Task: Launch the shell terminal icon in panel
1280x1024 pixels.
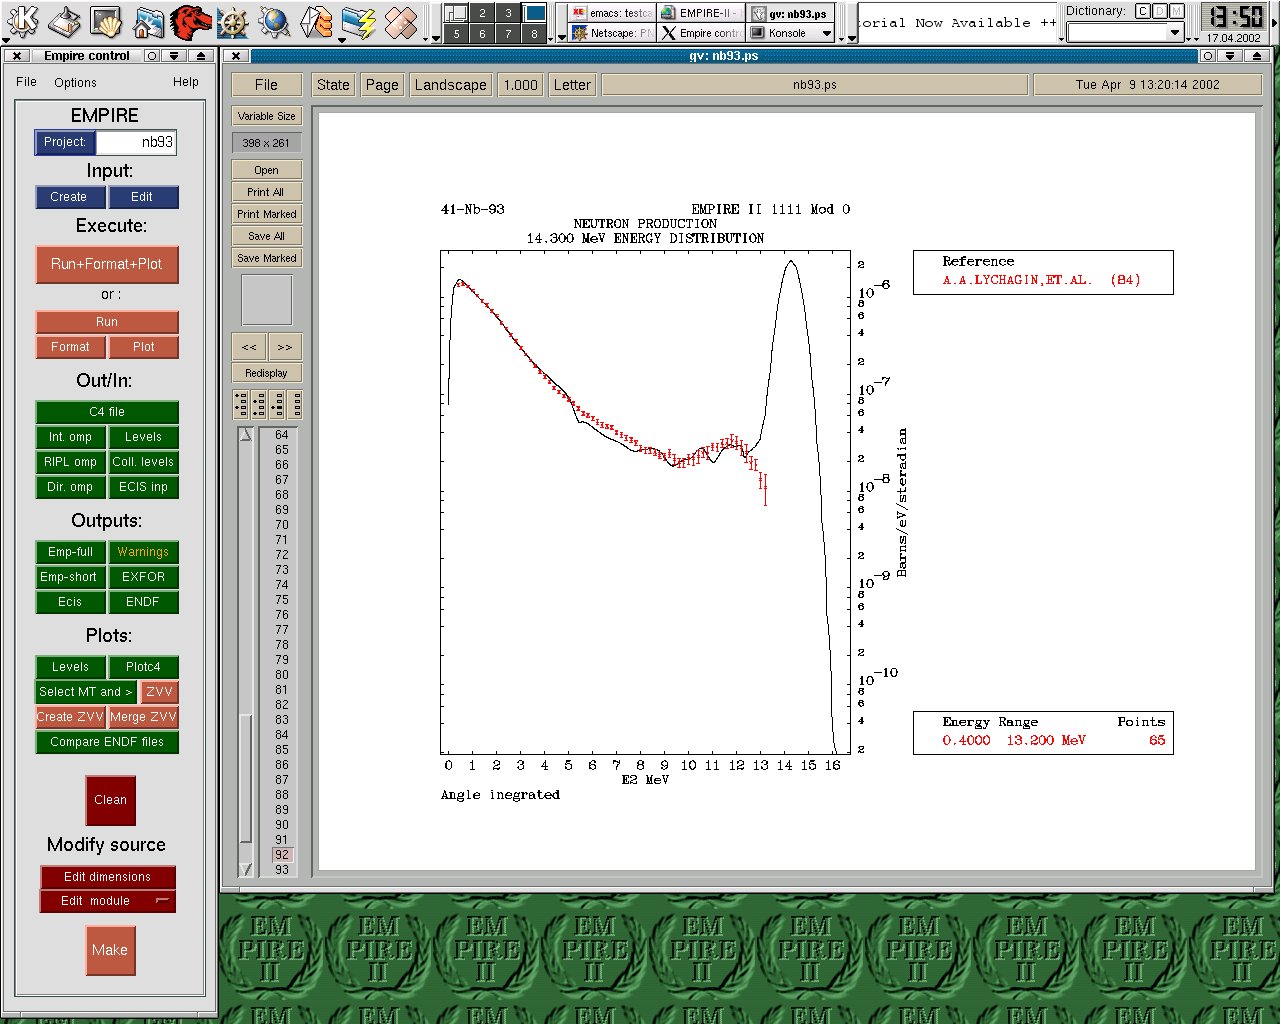Action: coord(106,21)
